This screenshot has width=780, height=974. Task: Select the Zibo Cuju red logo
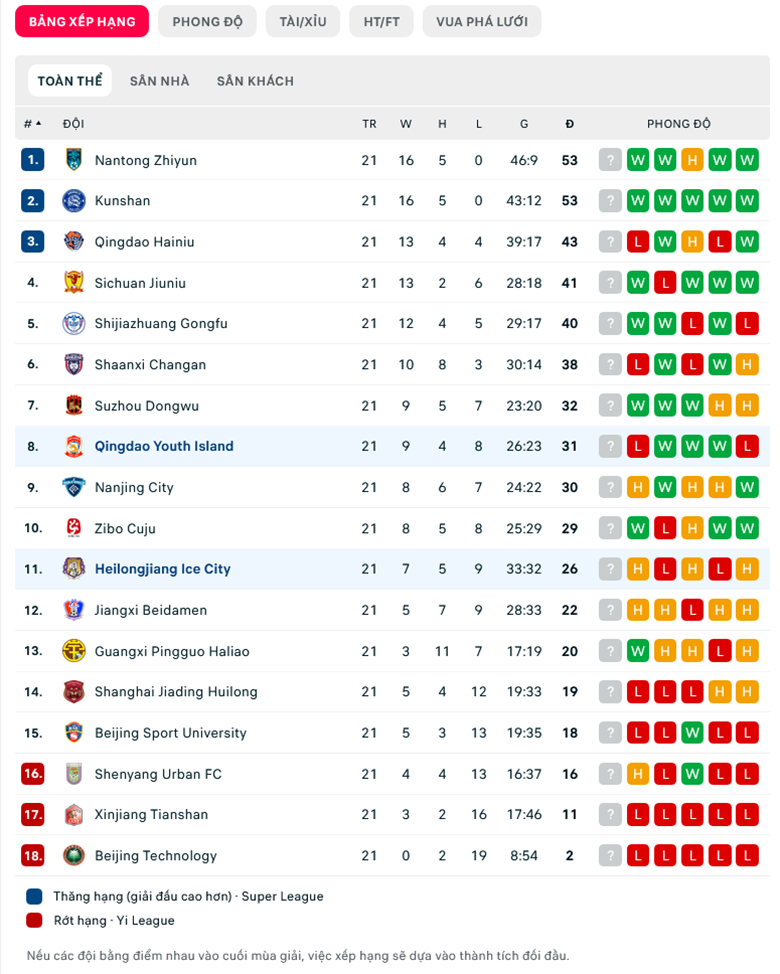click(x=74, y=528)
